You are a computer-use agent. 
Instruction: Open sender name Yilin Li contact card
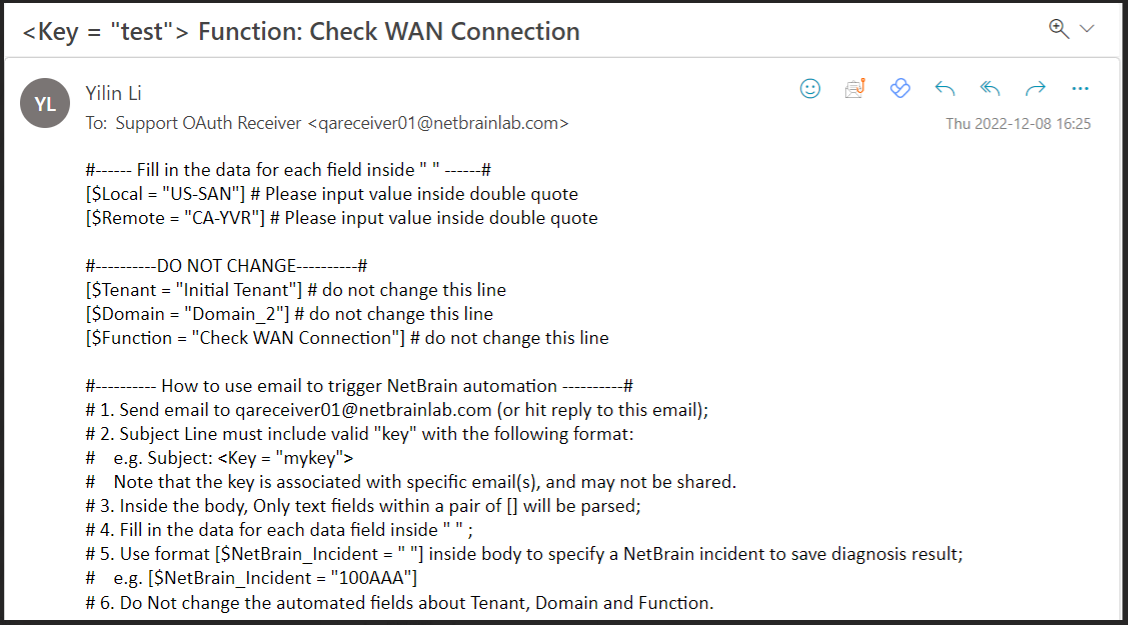click(113, 93)
